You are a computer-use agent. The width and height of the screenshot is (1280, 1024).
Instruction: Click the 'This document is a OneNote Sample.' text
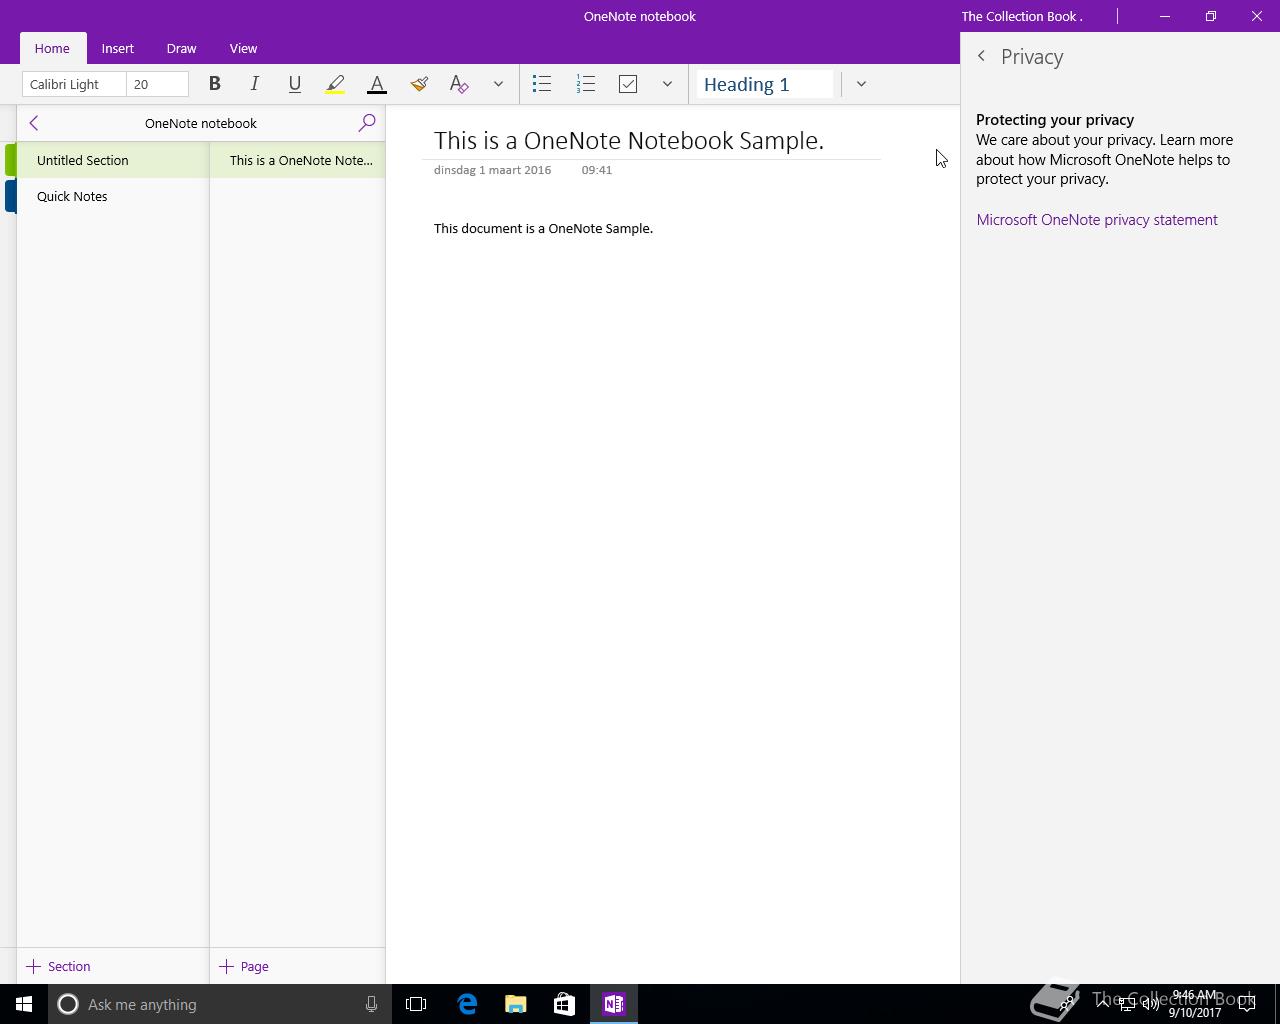click(x=543, y=228)
